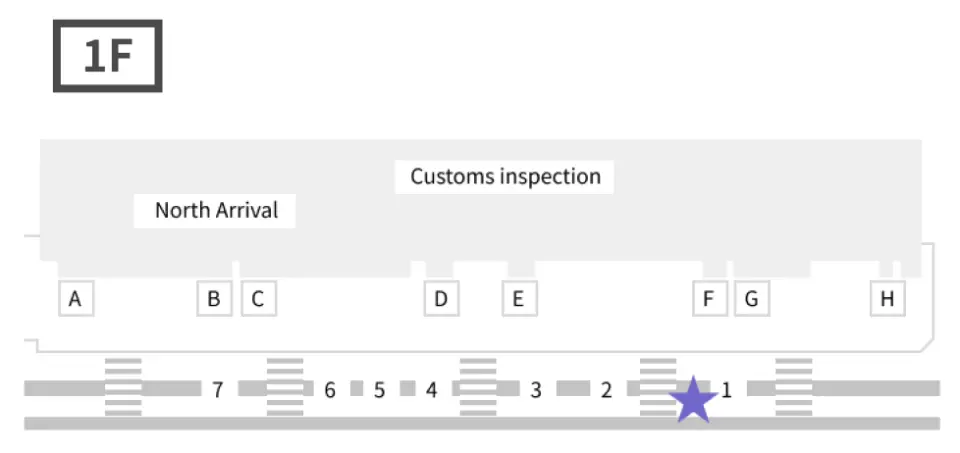The image size is (960, 453).
Task: Select exit H box
Action: coord(887,298)
